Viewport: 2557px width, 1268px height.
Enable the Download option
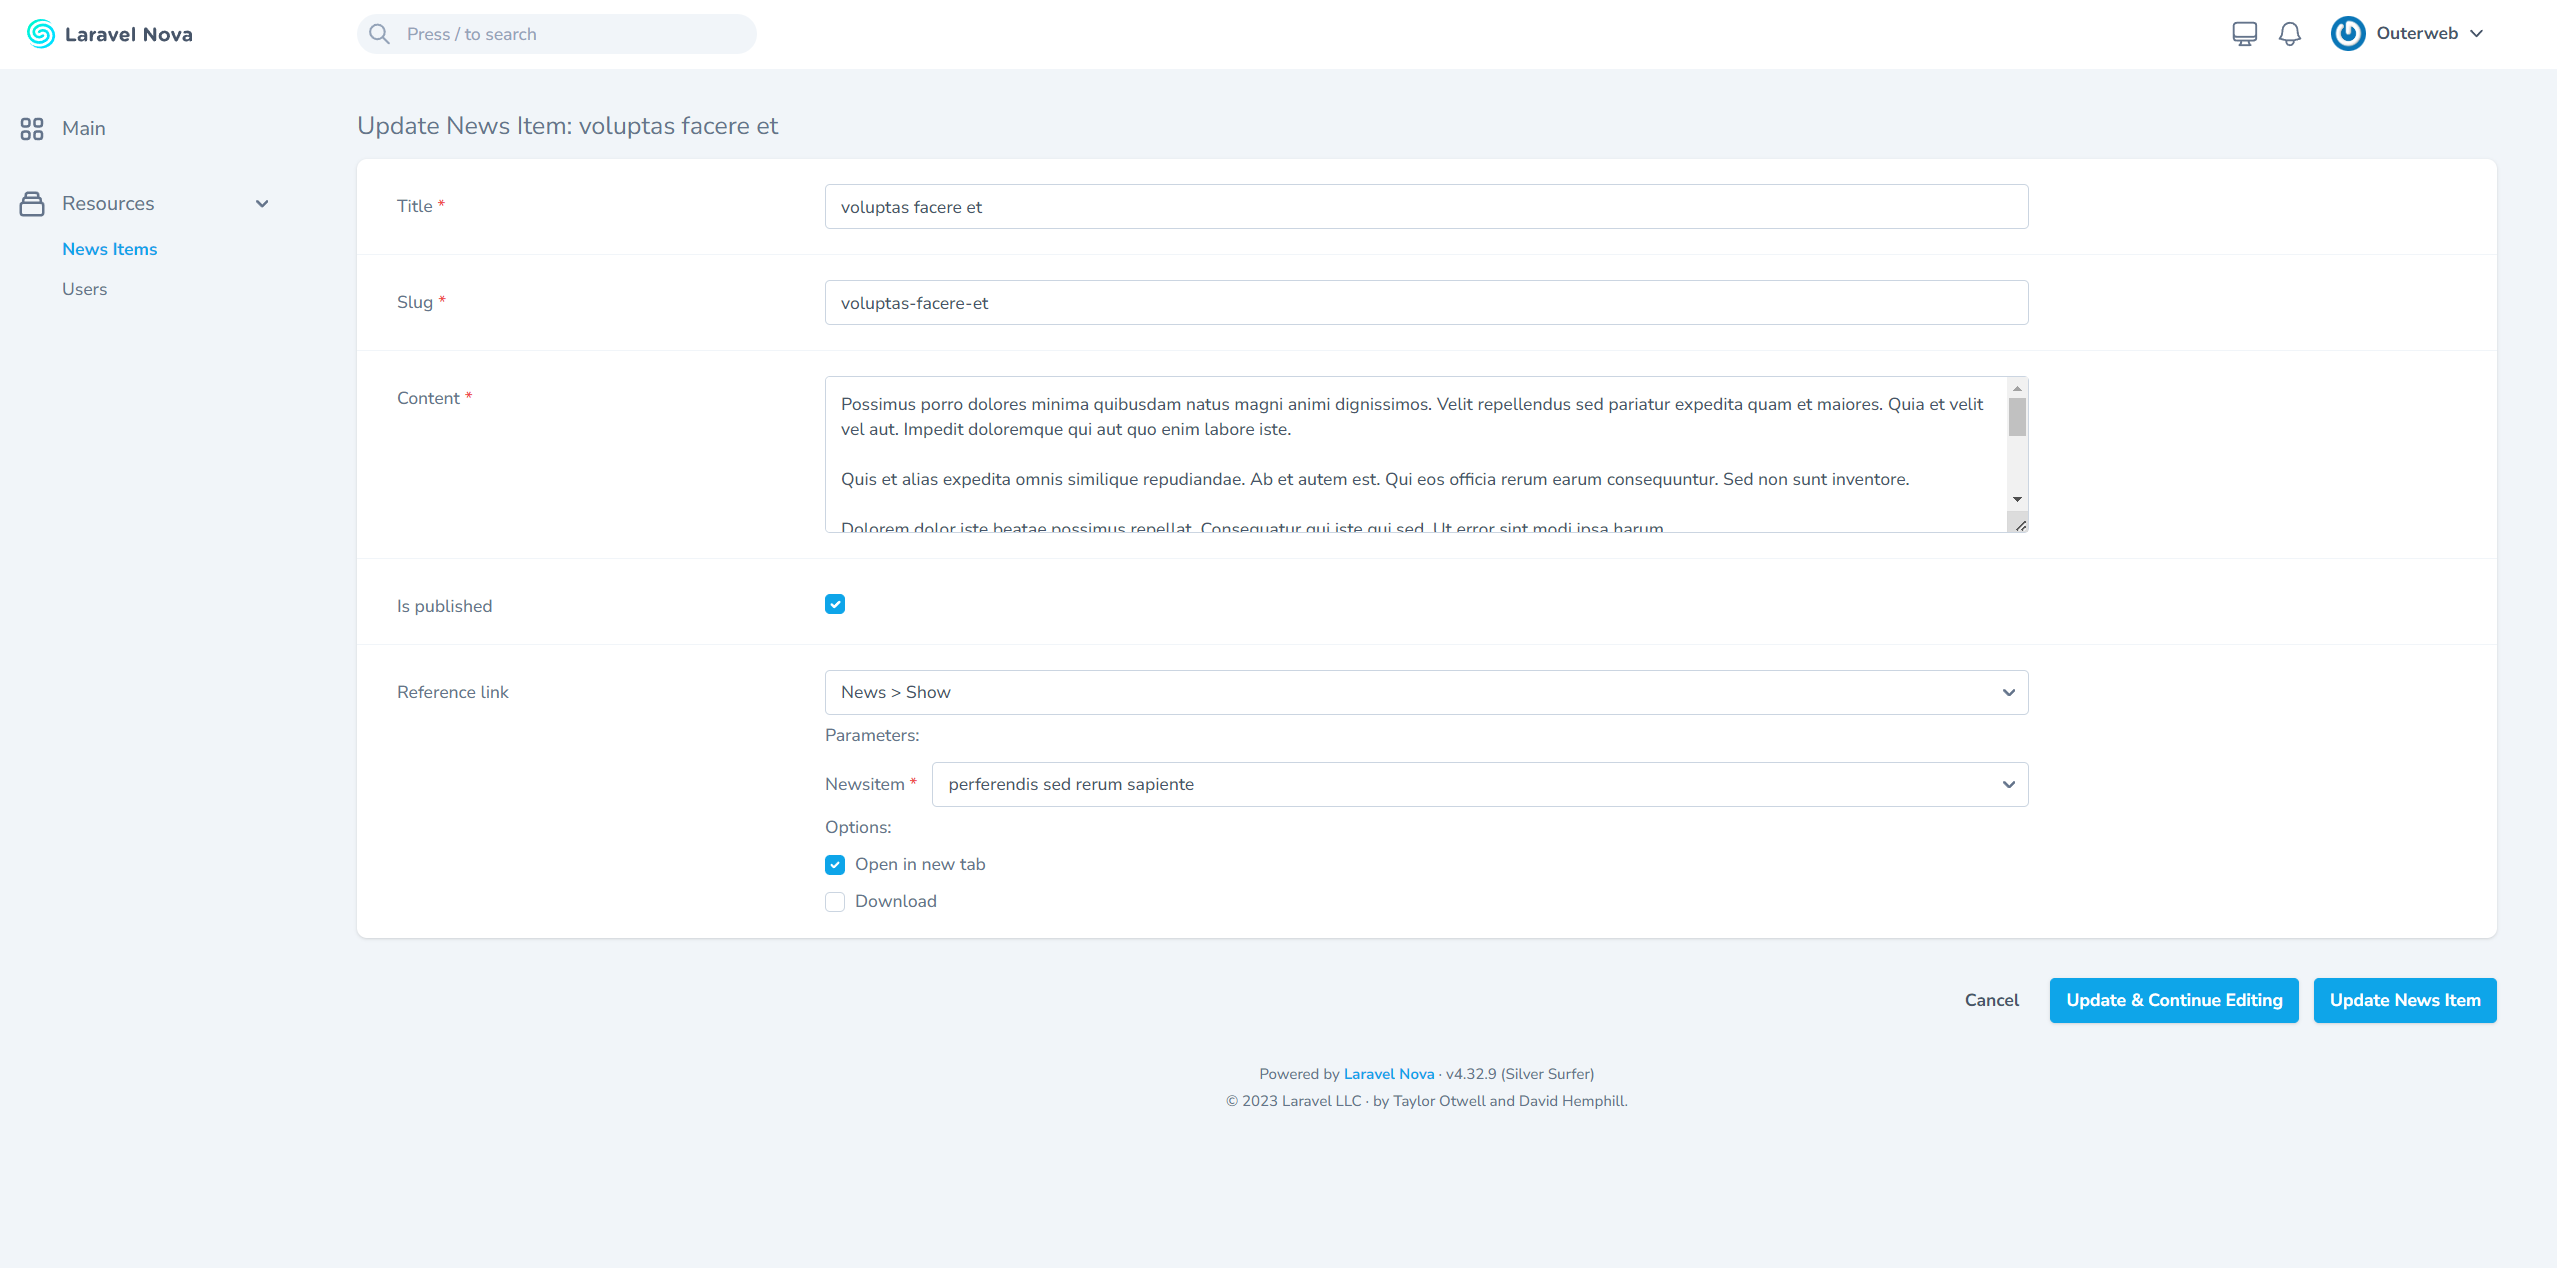(835, 901)
